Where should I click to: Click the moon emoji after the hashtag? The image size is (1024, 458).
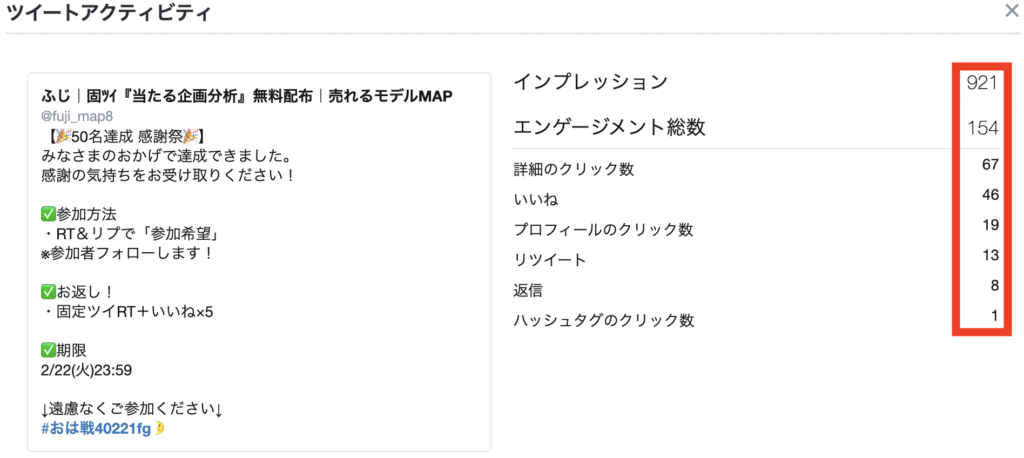(x=160, y=429)
